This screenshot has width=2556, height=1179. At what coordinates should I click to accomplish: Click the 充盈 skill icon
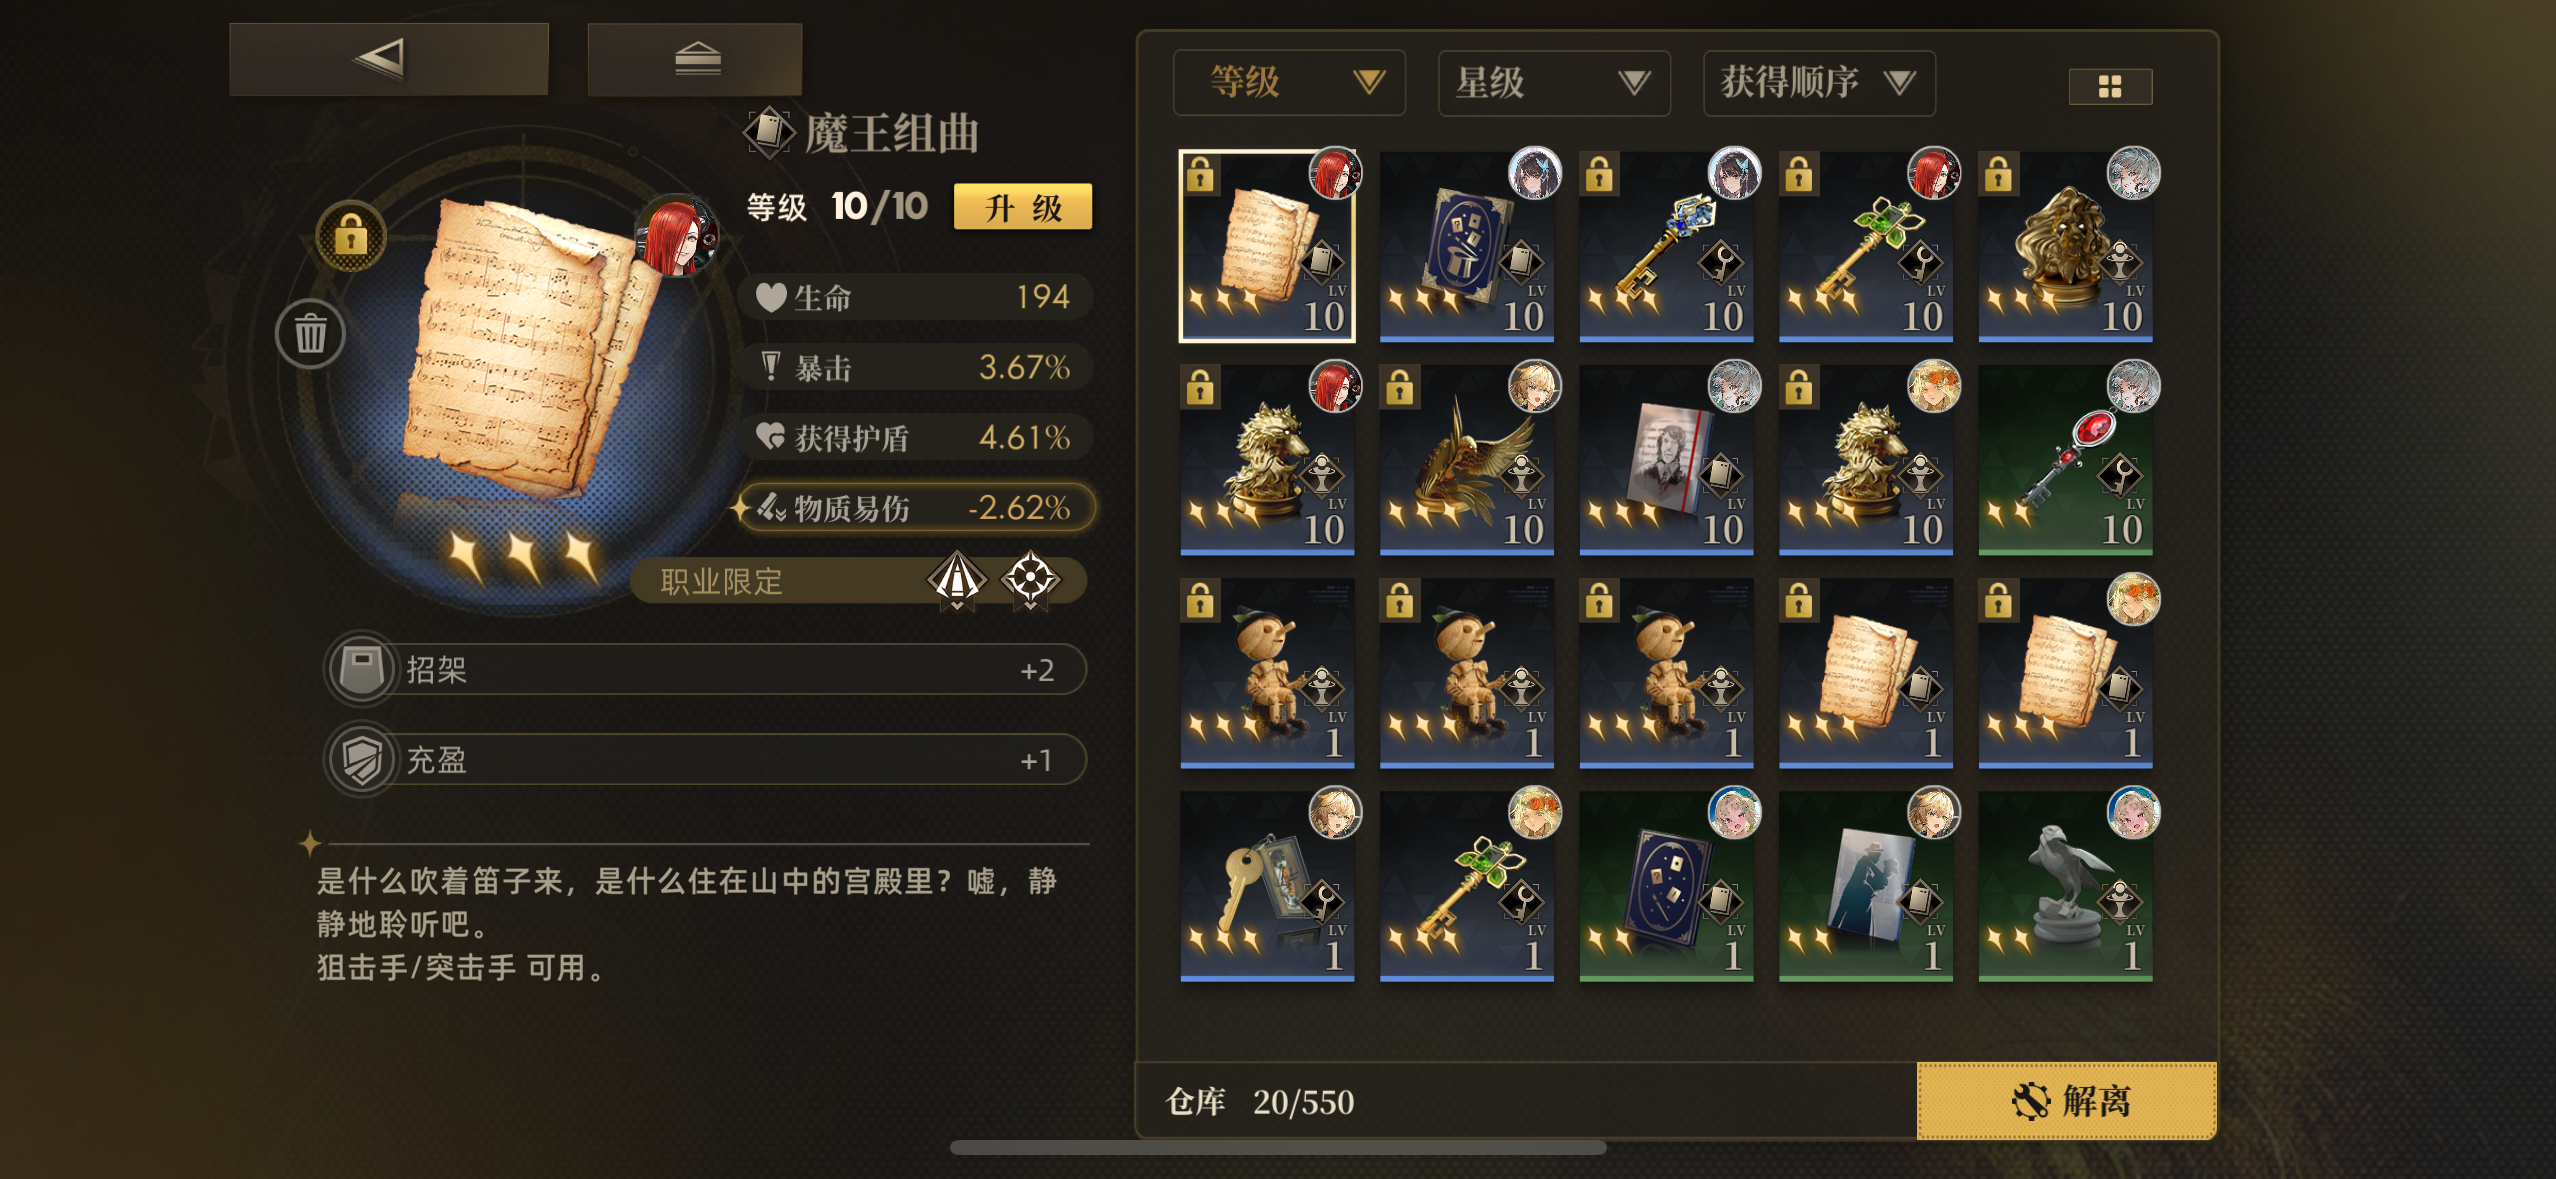[361, 760]
